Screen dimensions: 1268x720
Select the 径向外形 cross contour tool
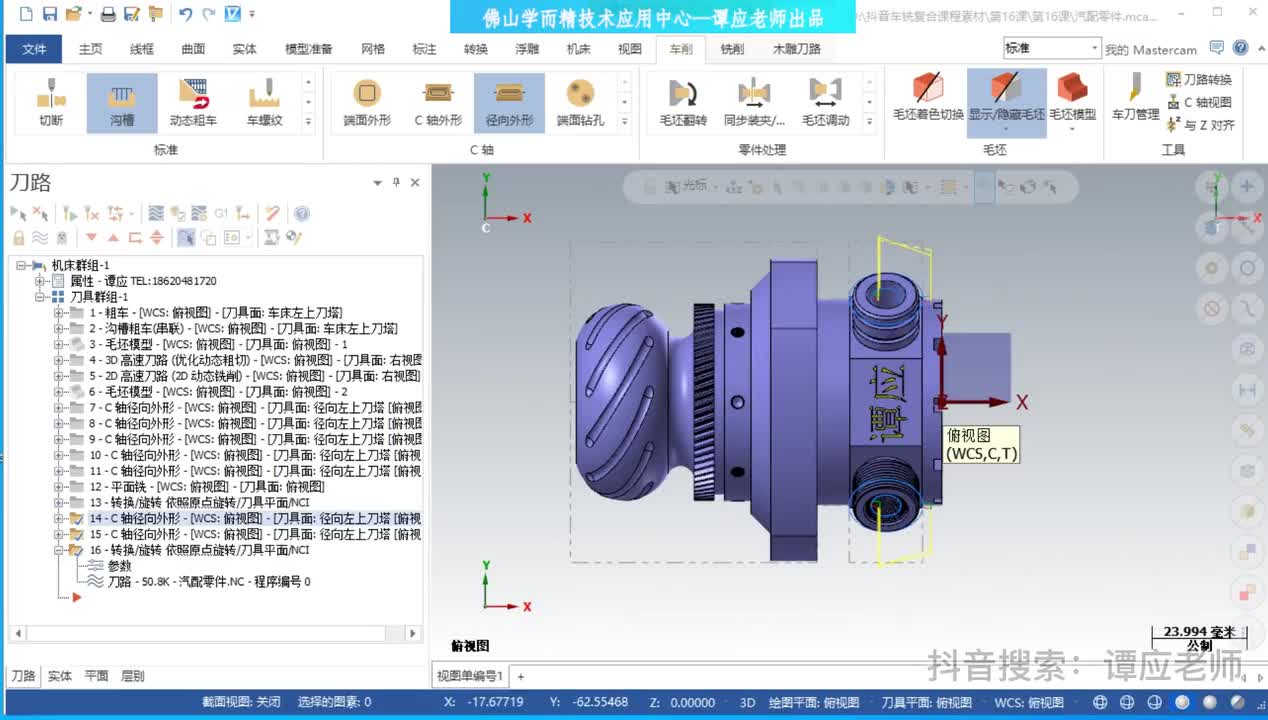point(509,103)
